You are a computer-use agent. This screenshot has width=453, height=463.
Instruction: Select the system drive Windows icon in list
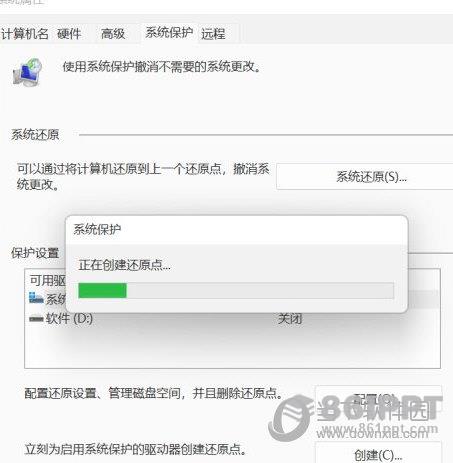36,298
